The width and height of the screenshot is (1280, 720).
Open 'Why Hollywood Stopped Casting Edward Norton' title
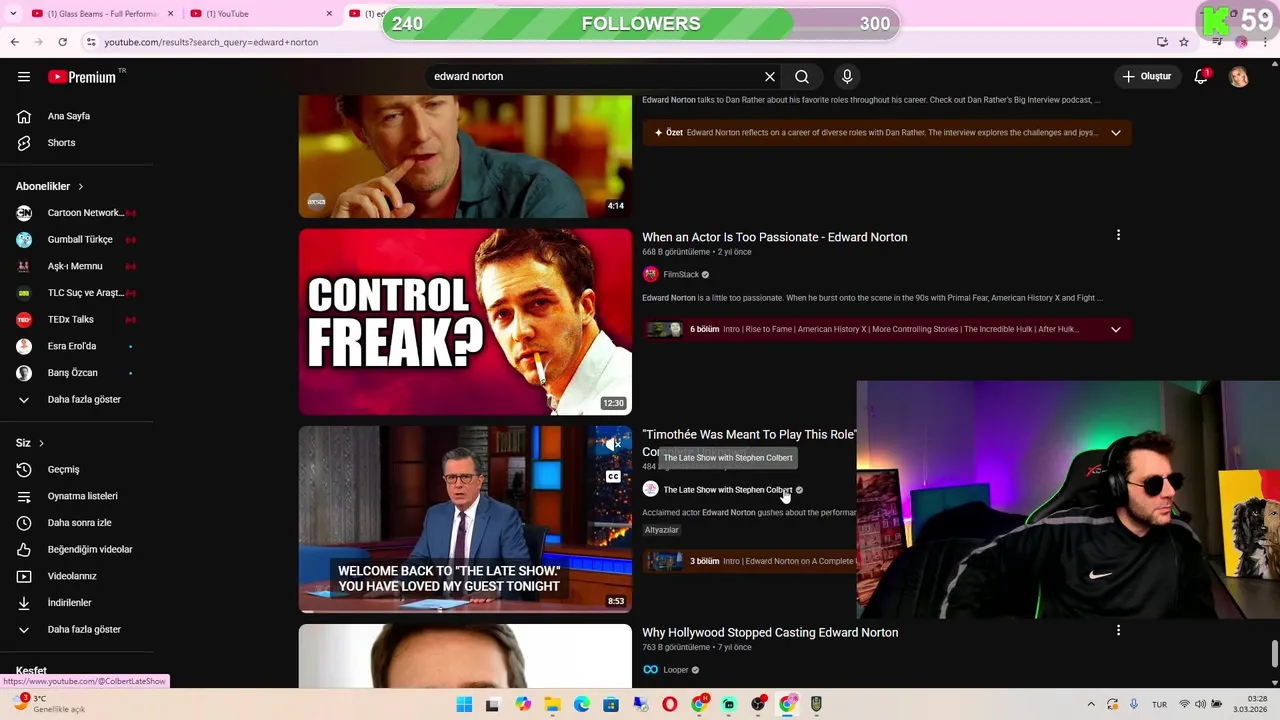(x=770, y=633)
